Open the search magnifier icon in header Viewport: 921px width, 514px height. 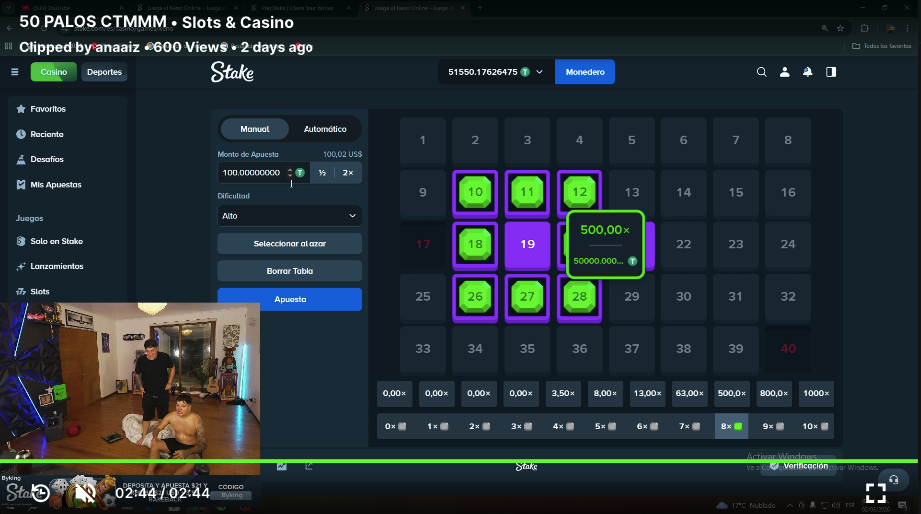(761, 72)
